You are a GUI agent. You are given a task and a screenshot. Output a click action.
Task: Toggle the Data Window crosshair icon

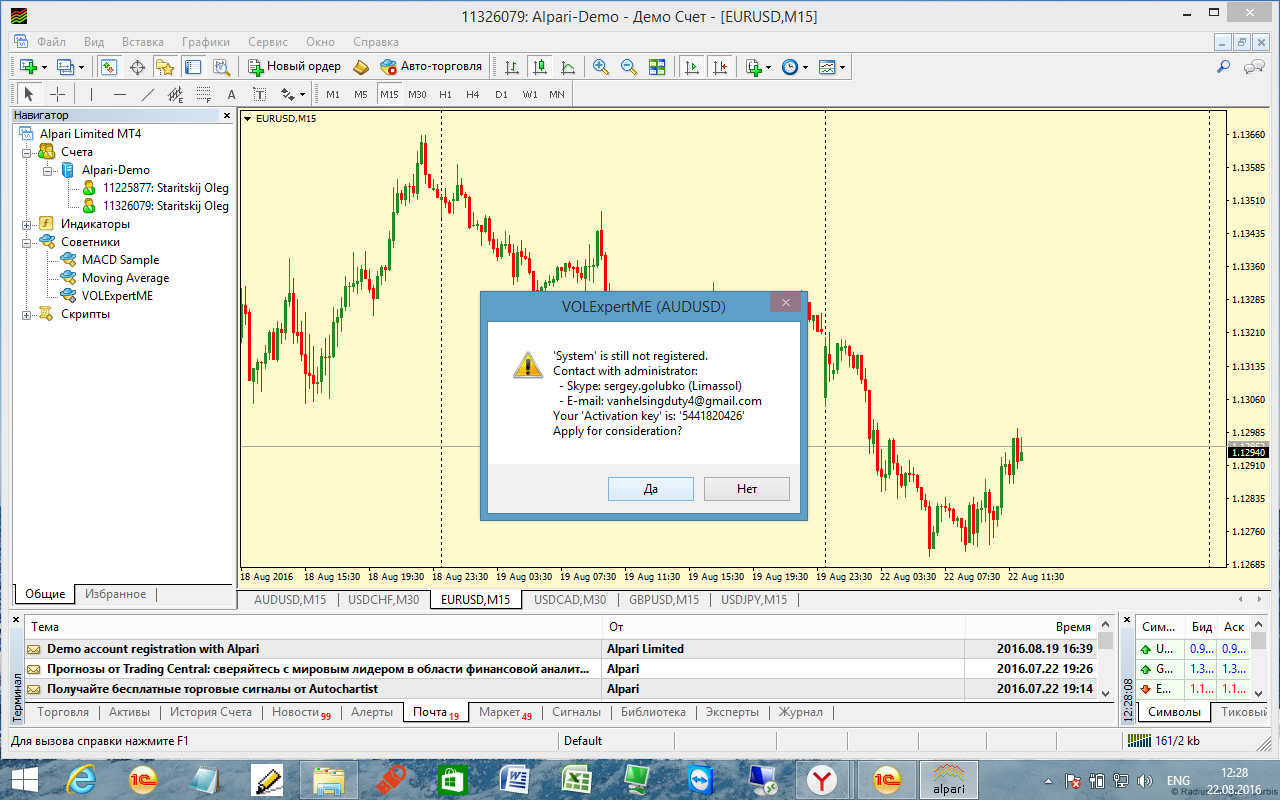point(137,67)
